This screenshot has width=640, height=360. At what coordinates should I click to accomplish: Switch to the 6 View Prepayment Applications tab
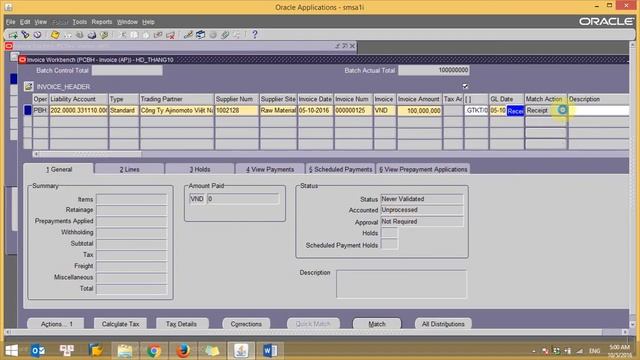pyautogui.click(x=423, y=169)
